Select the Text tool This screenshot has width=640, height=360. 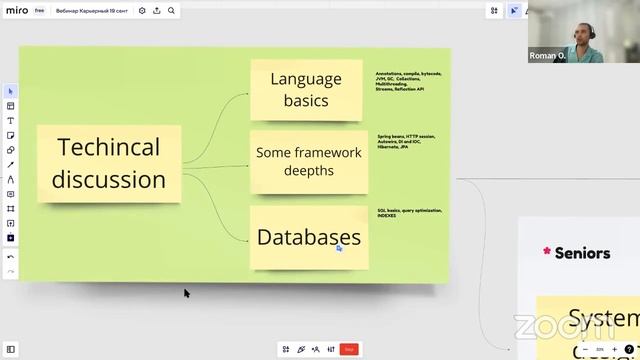(11, 121)
